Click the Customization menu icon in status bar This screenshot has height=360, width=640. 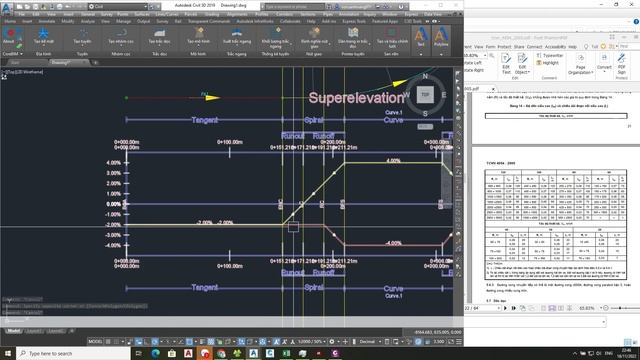click(459, 342)
